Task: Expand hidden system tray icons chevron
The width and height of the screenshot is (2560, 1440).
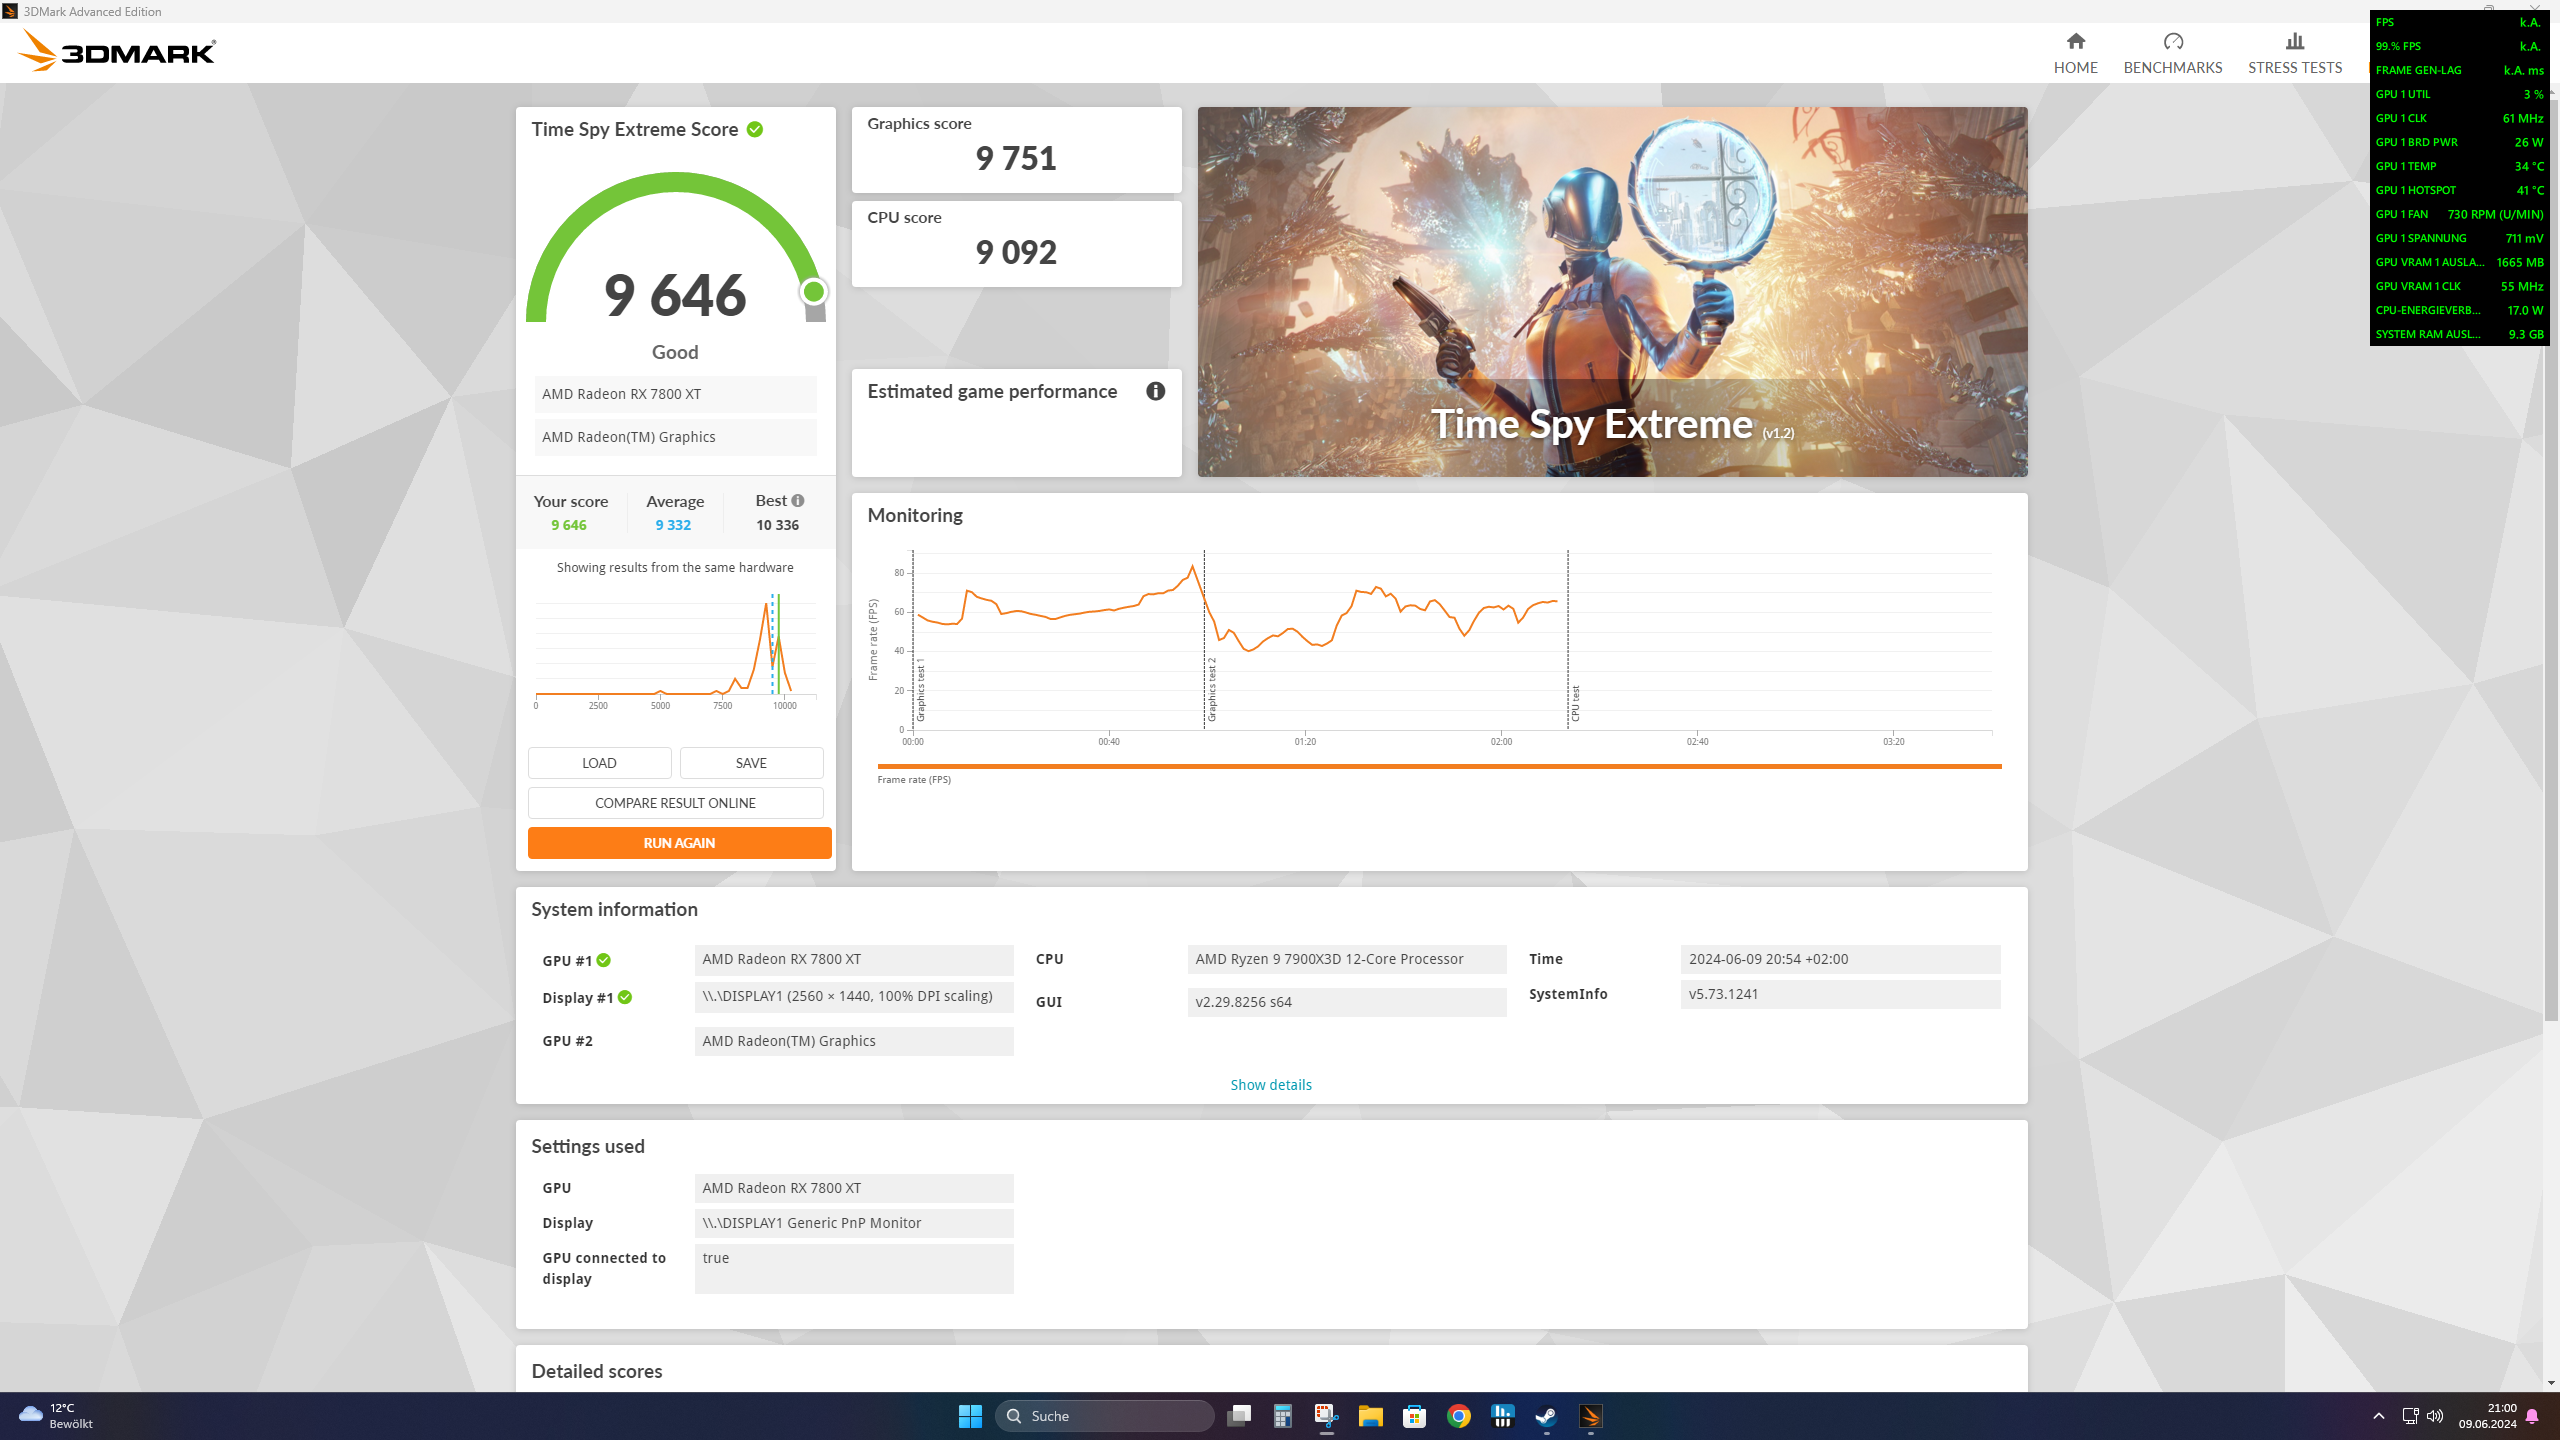Action: click(2379, 1416)
